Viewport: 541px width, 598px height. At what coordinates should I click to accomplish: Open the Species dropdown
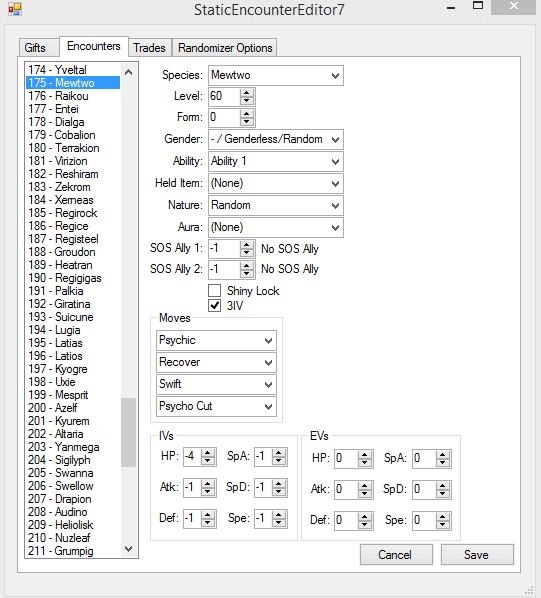(276, 76)
